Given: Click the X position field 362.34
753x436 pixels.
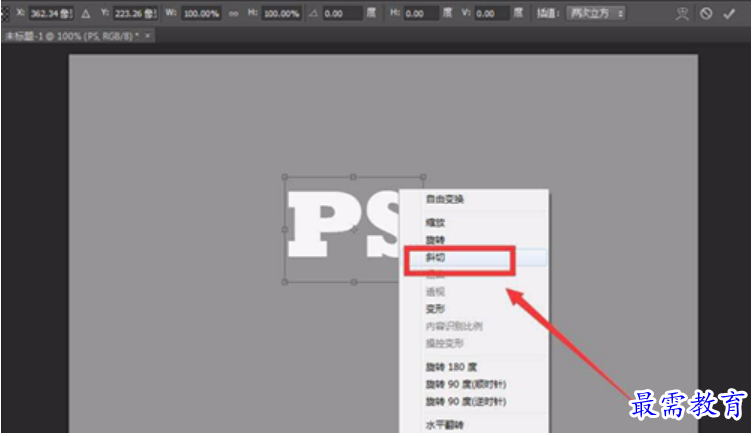Looking at the screenshot, I should tap(51, 13).
